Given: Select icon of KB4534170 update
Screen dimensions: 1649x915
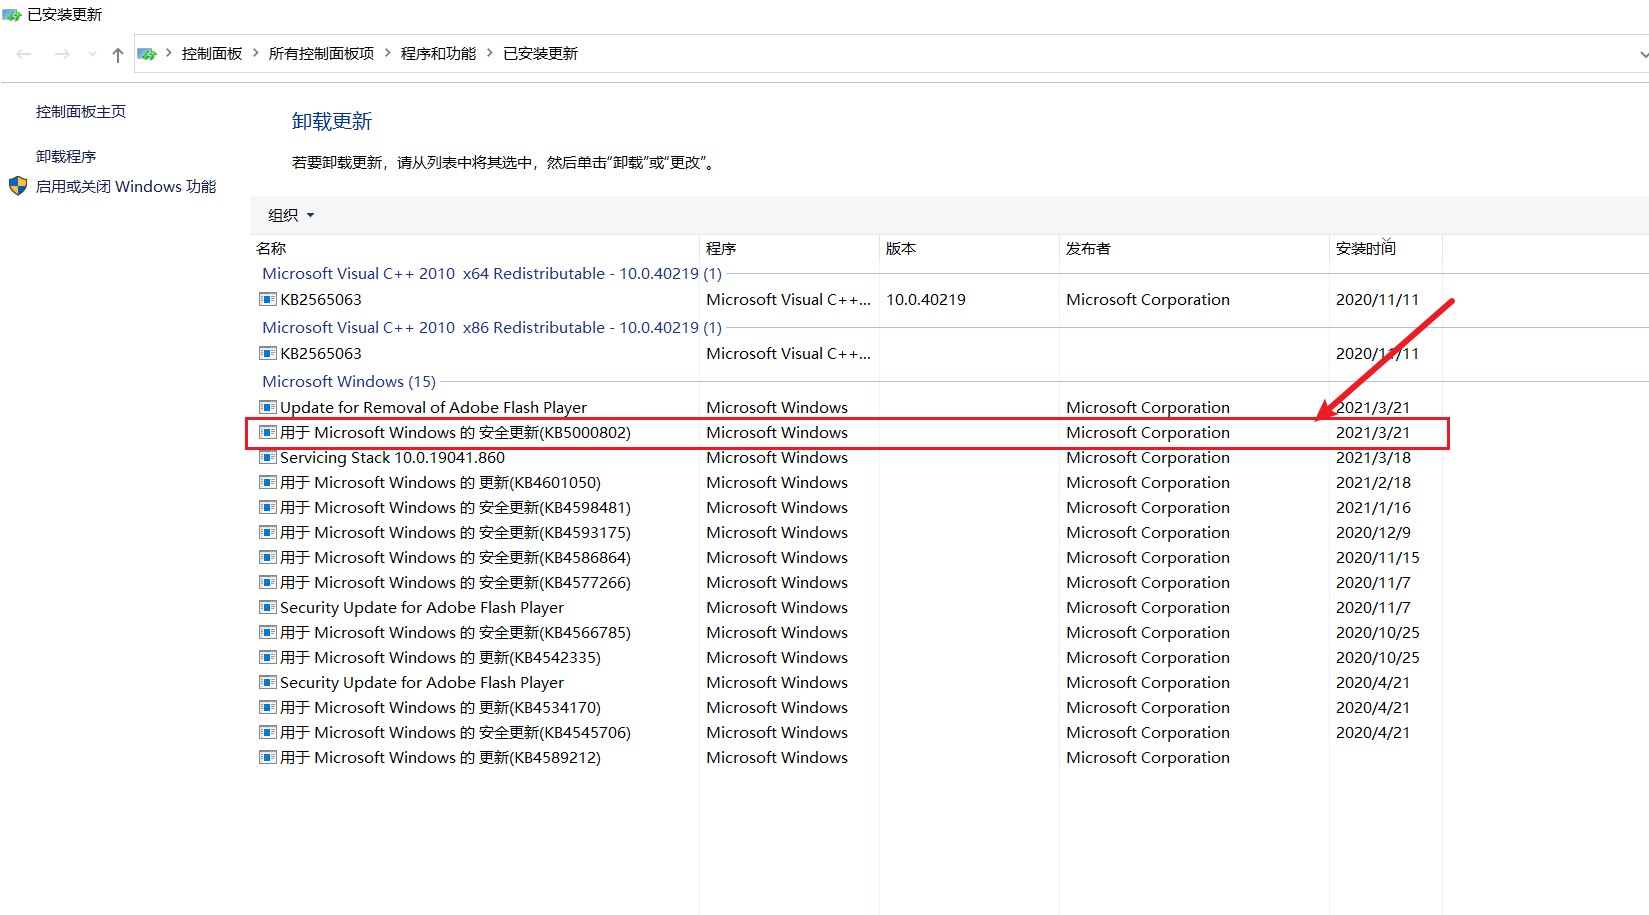Looking at the screenshot, I should 268,707.
